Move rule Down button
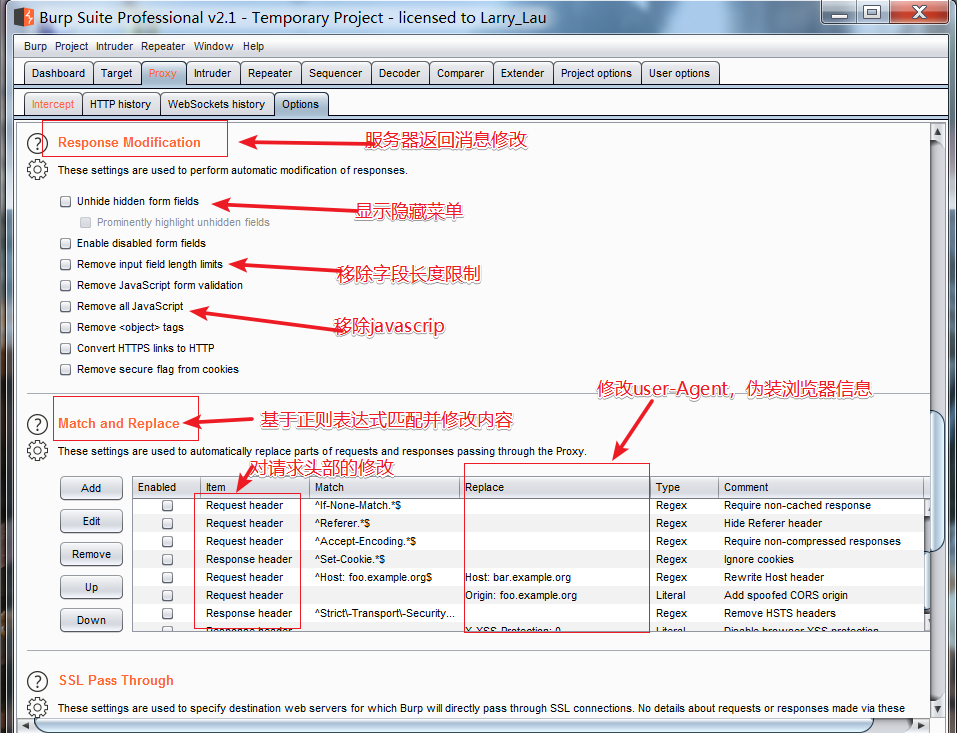The height and width of the screenshot is (733, 957). (x=92, y=620)
